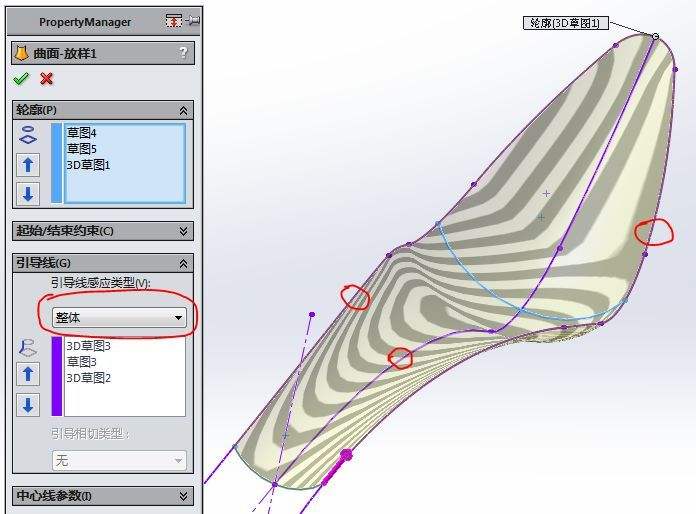
Task: Select 3D草图2 in the guide curves list
Action: click(x=88, y=378)
